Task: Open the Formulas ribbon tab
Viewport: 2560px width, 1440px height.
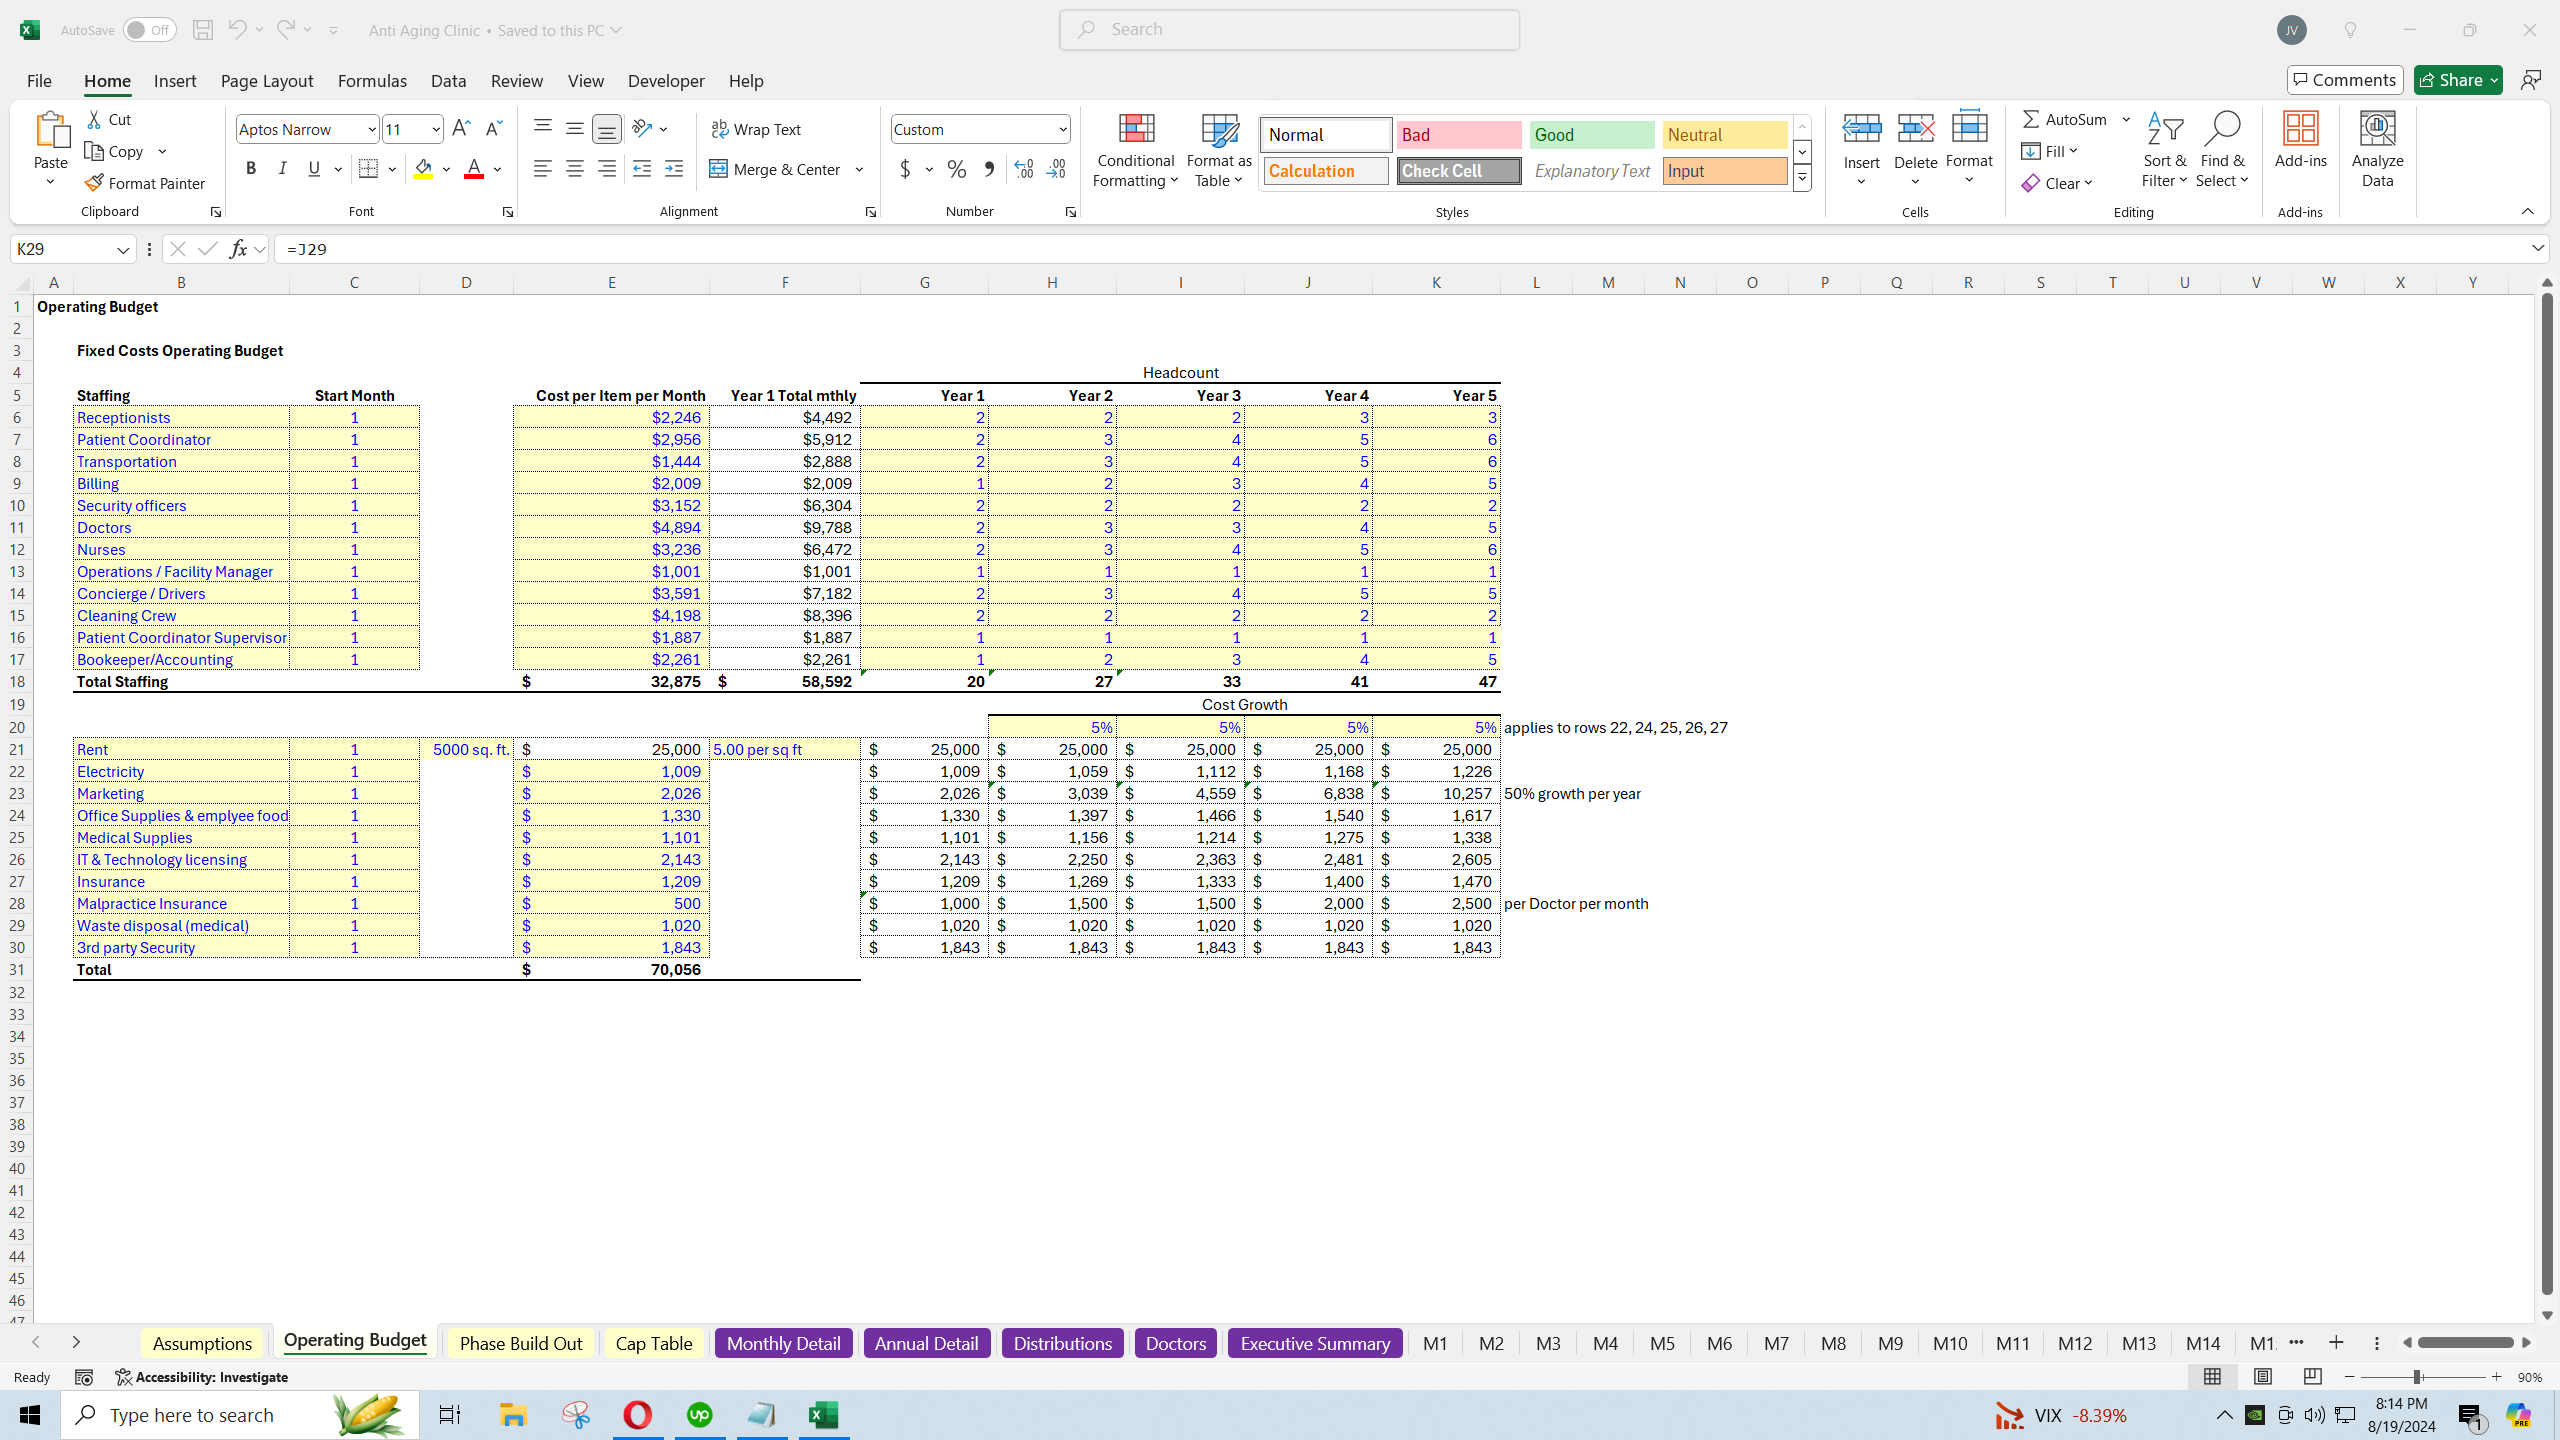Action: point(372,80)
